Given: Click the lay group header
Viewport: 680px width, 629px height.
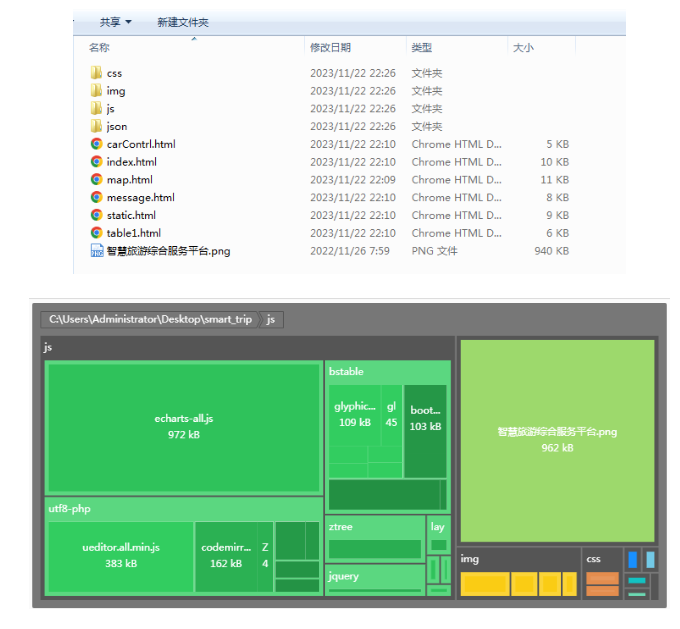Looking at the screenshot, I should click(x=437, y=527).
